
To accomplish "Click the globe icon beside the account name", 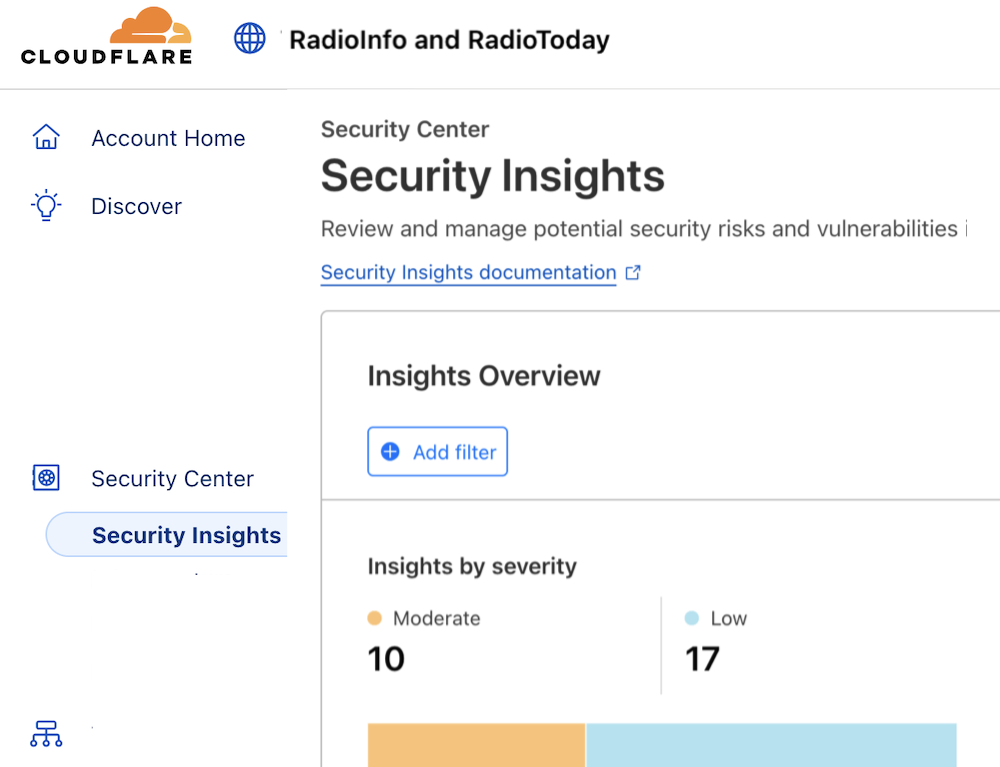I will click(249, 38).
